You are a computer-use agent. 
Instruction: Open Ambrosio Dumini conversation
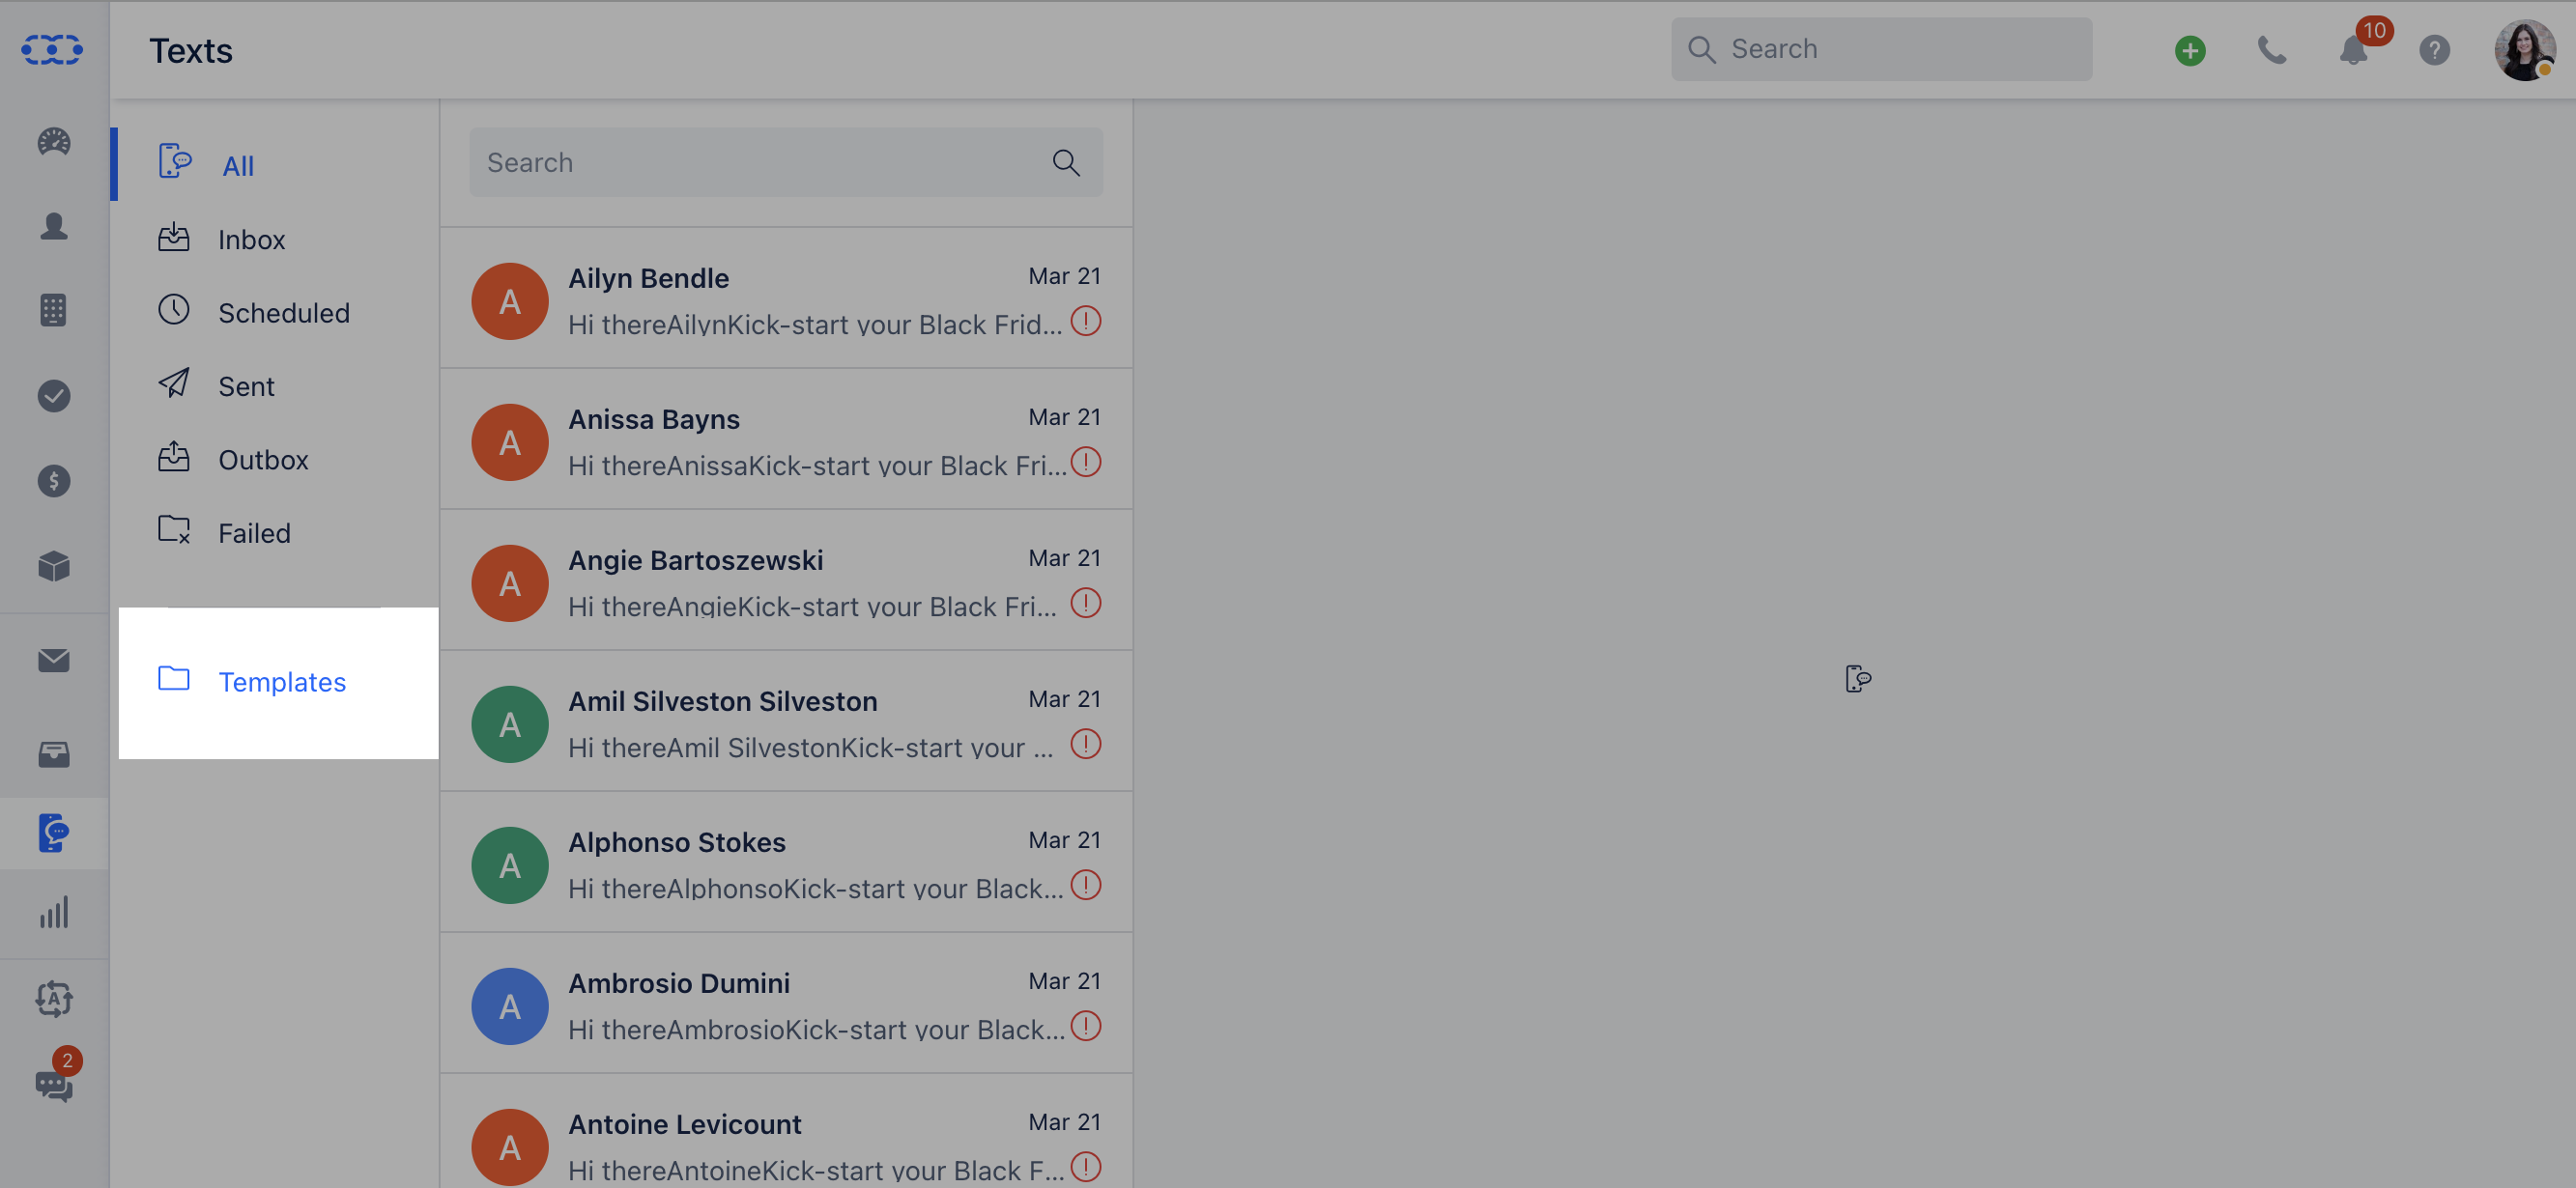click(786, 1003)
